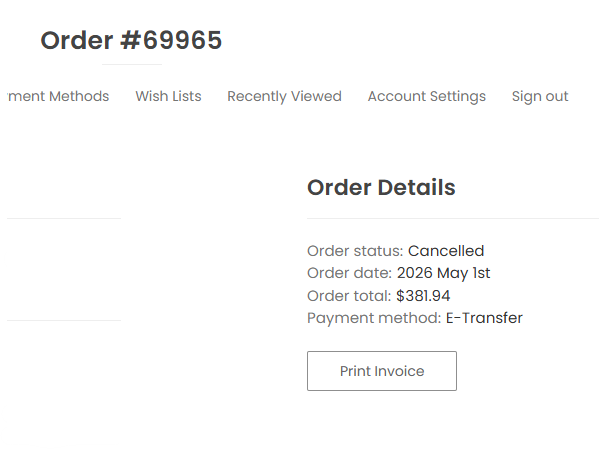
Task: Click the Print Invoice button
Action: click(382, 371)
